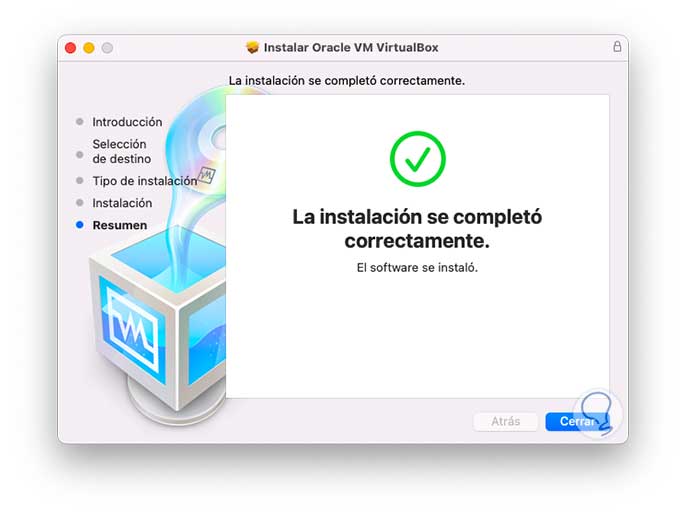The width and height of the screenshot is (688, 512).
Task: Click the lock icon in title bar
Action: 617,47
